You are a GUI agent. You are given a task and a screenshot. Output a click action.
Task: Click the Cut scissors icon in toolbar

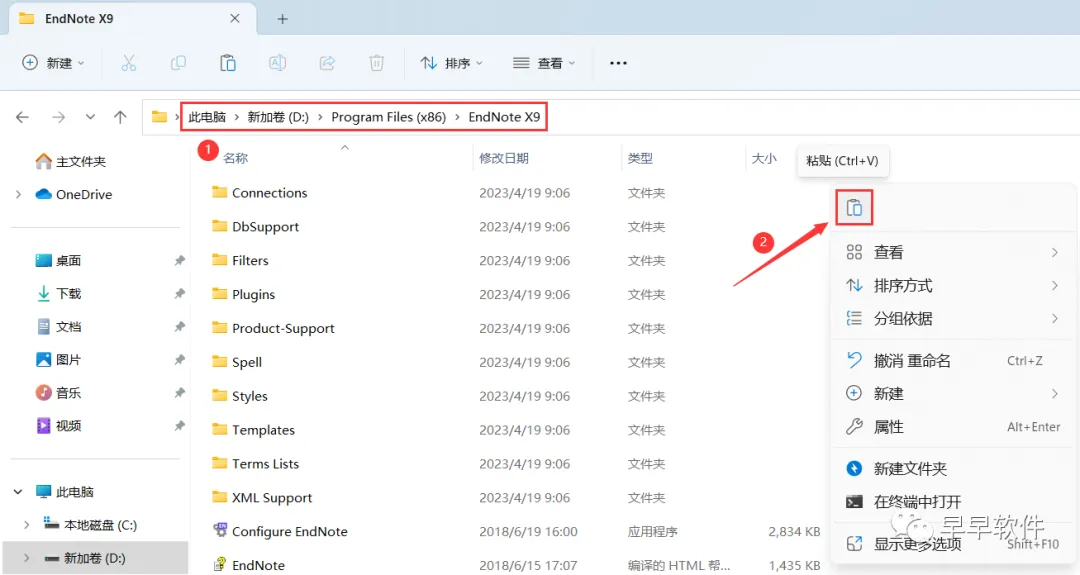[x=129, y=63]
